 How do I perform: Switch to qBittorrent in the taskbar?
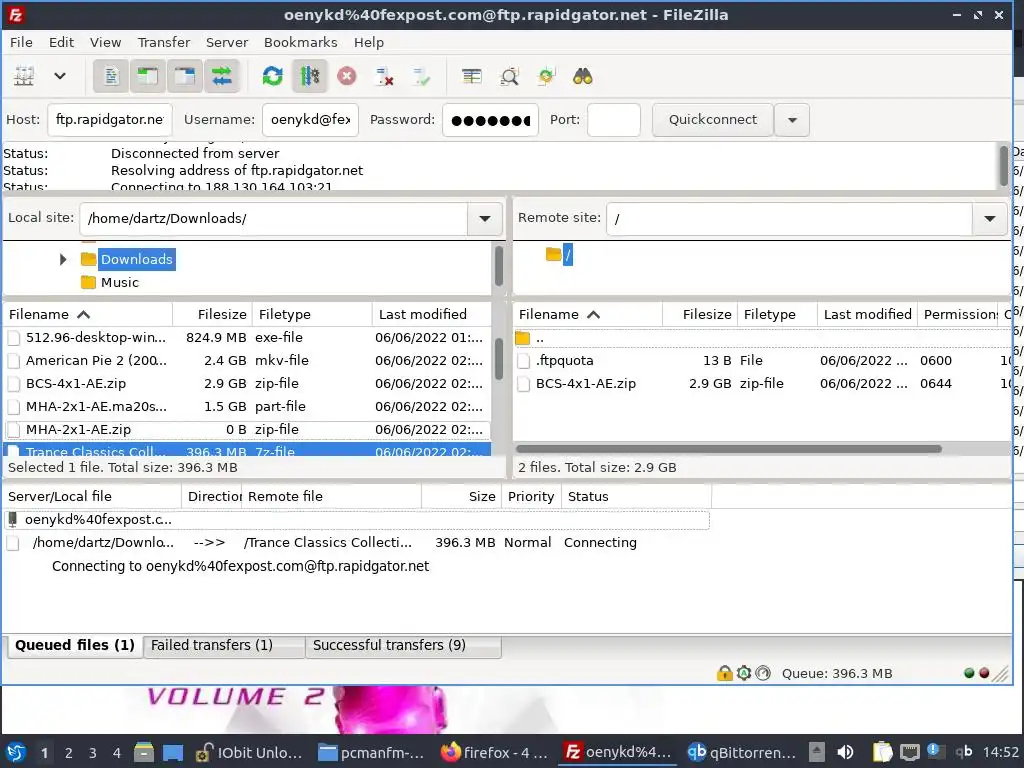coord(741,752)
